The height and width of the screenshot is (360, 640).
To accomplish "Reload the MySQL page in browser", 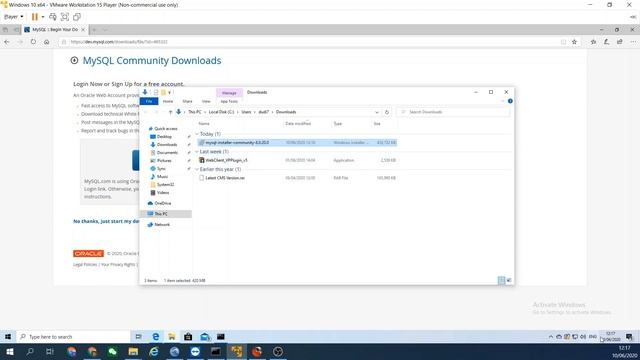I will click(x=33, y=42).
